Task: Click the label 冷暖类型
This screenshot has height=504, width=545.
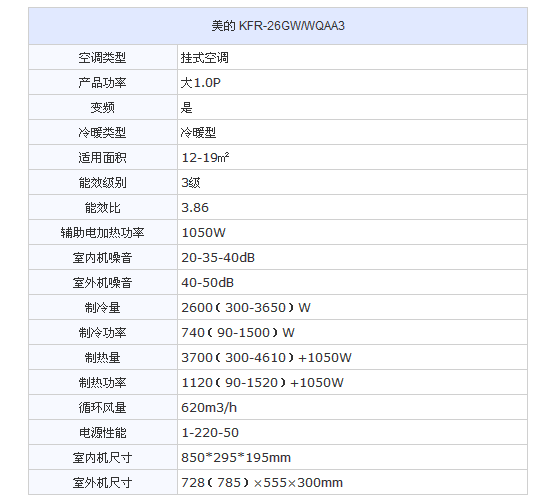Action: tap(102, 133)
